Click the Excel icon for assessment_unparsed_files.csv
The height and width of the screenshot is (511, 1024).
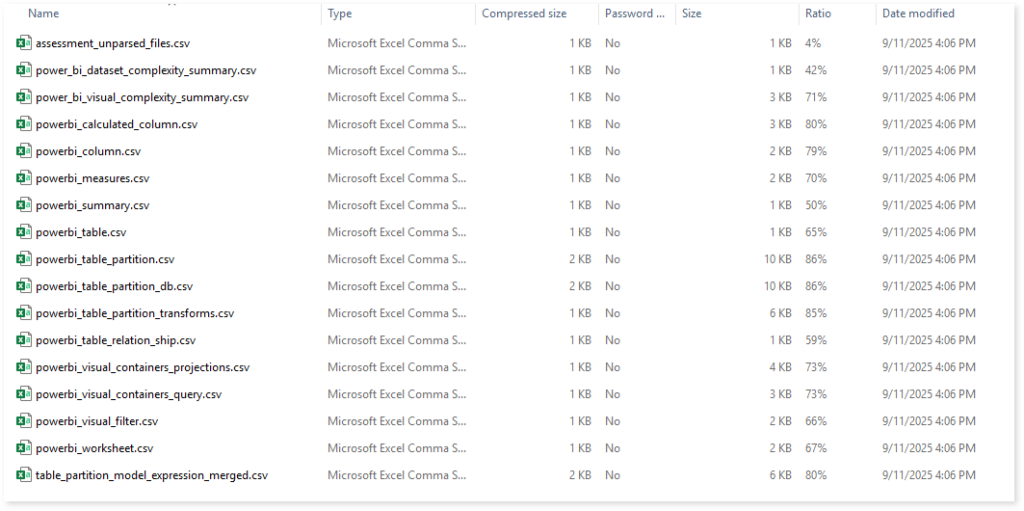tap(24, 43)
